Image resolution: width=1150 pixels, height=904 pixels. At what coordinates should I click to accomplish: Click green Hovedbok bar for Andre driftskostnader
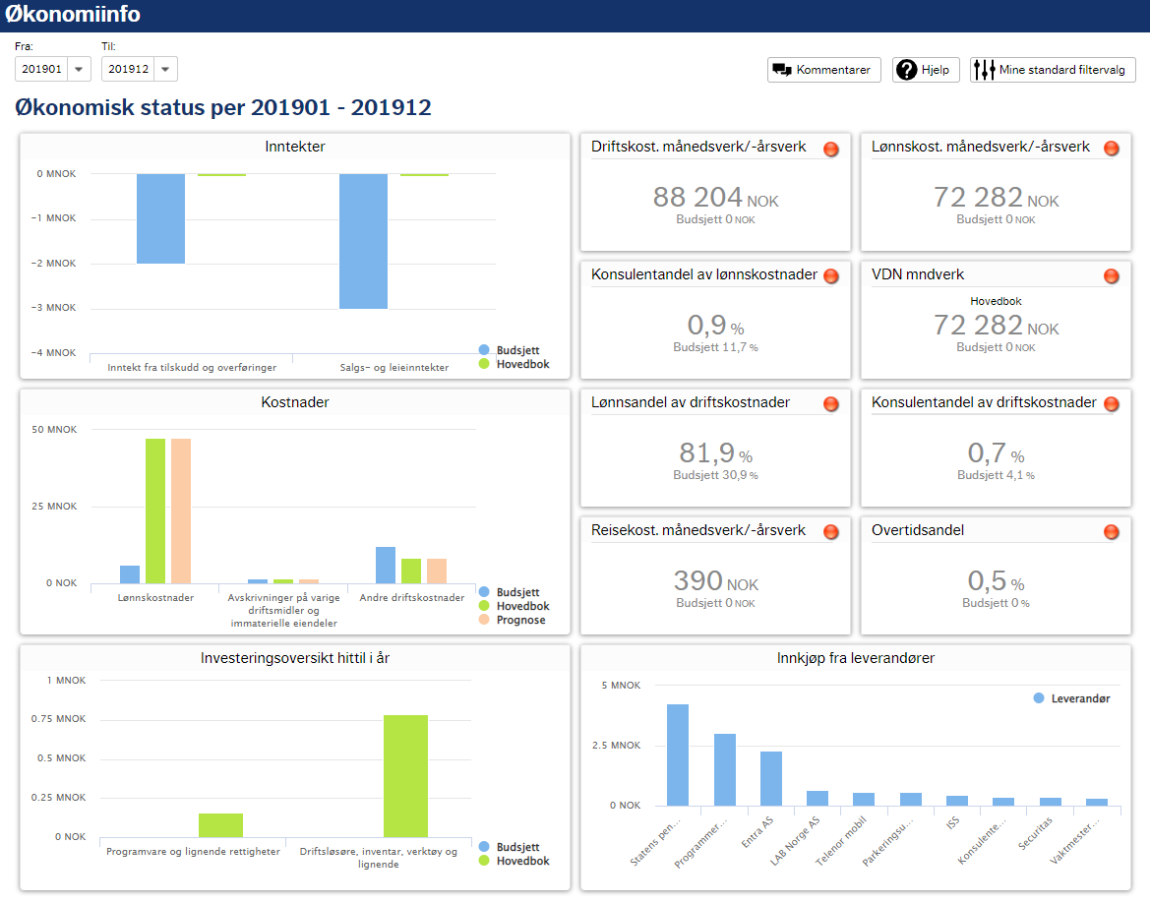coord(411,571)
